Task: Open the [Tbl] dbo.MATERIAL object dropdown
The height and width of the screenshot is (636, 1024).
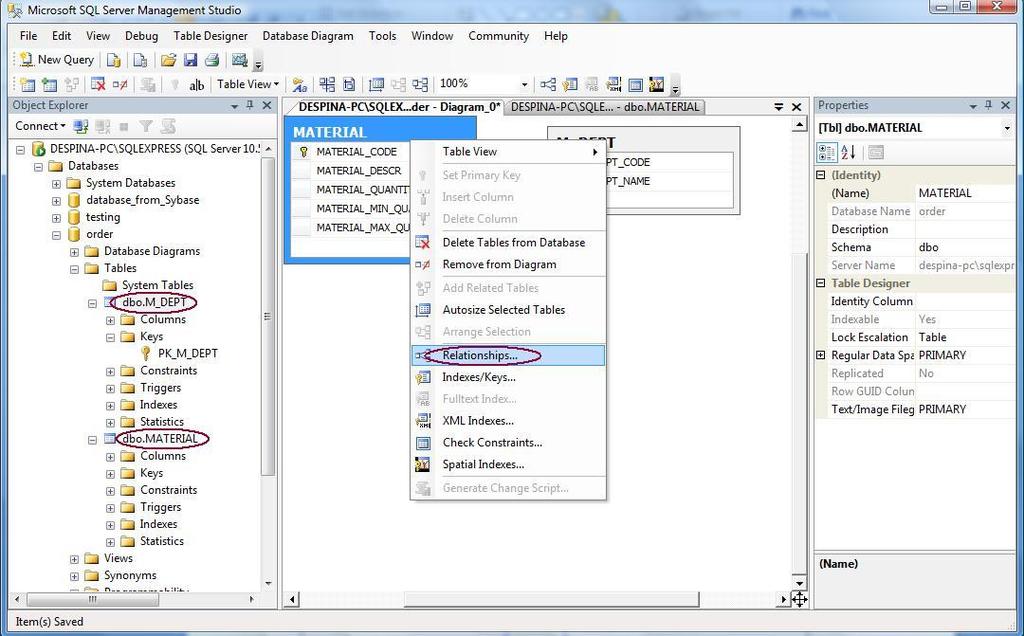Action: pos(1006,129)
